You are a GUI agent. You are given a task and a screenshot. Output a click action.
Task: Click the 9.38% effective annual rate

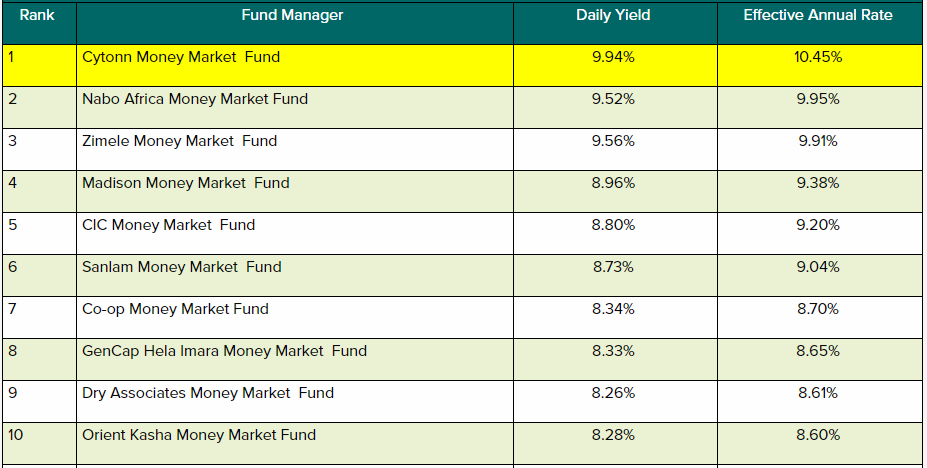click(x=818, y=183)
